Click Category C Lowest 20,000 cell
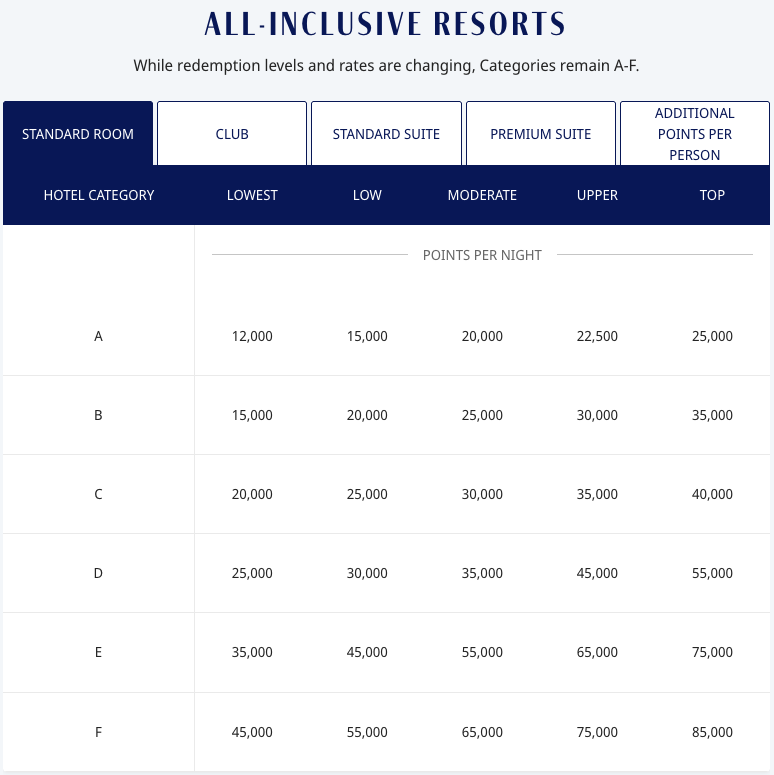Image resolution: width=774 pixels, height=775 pixels. (252, 494)
